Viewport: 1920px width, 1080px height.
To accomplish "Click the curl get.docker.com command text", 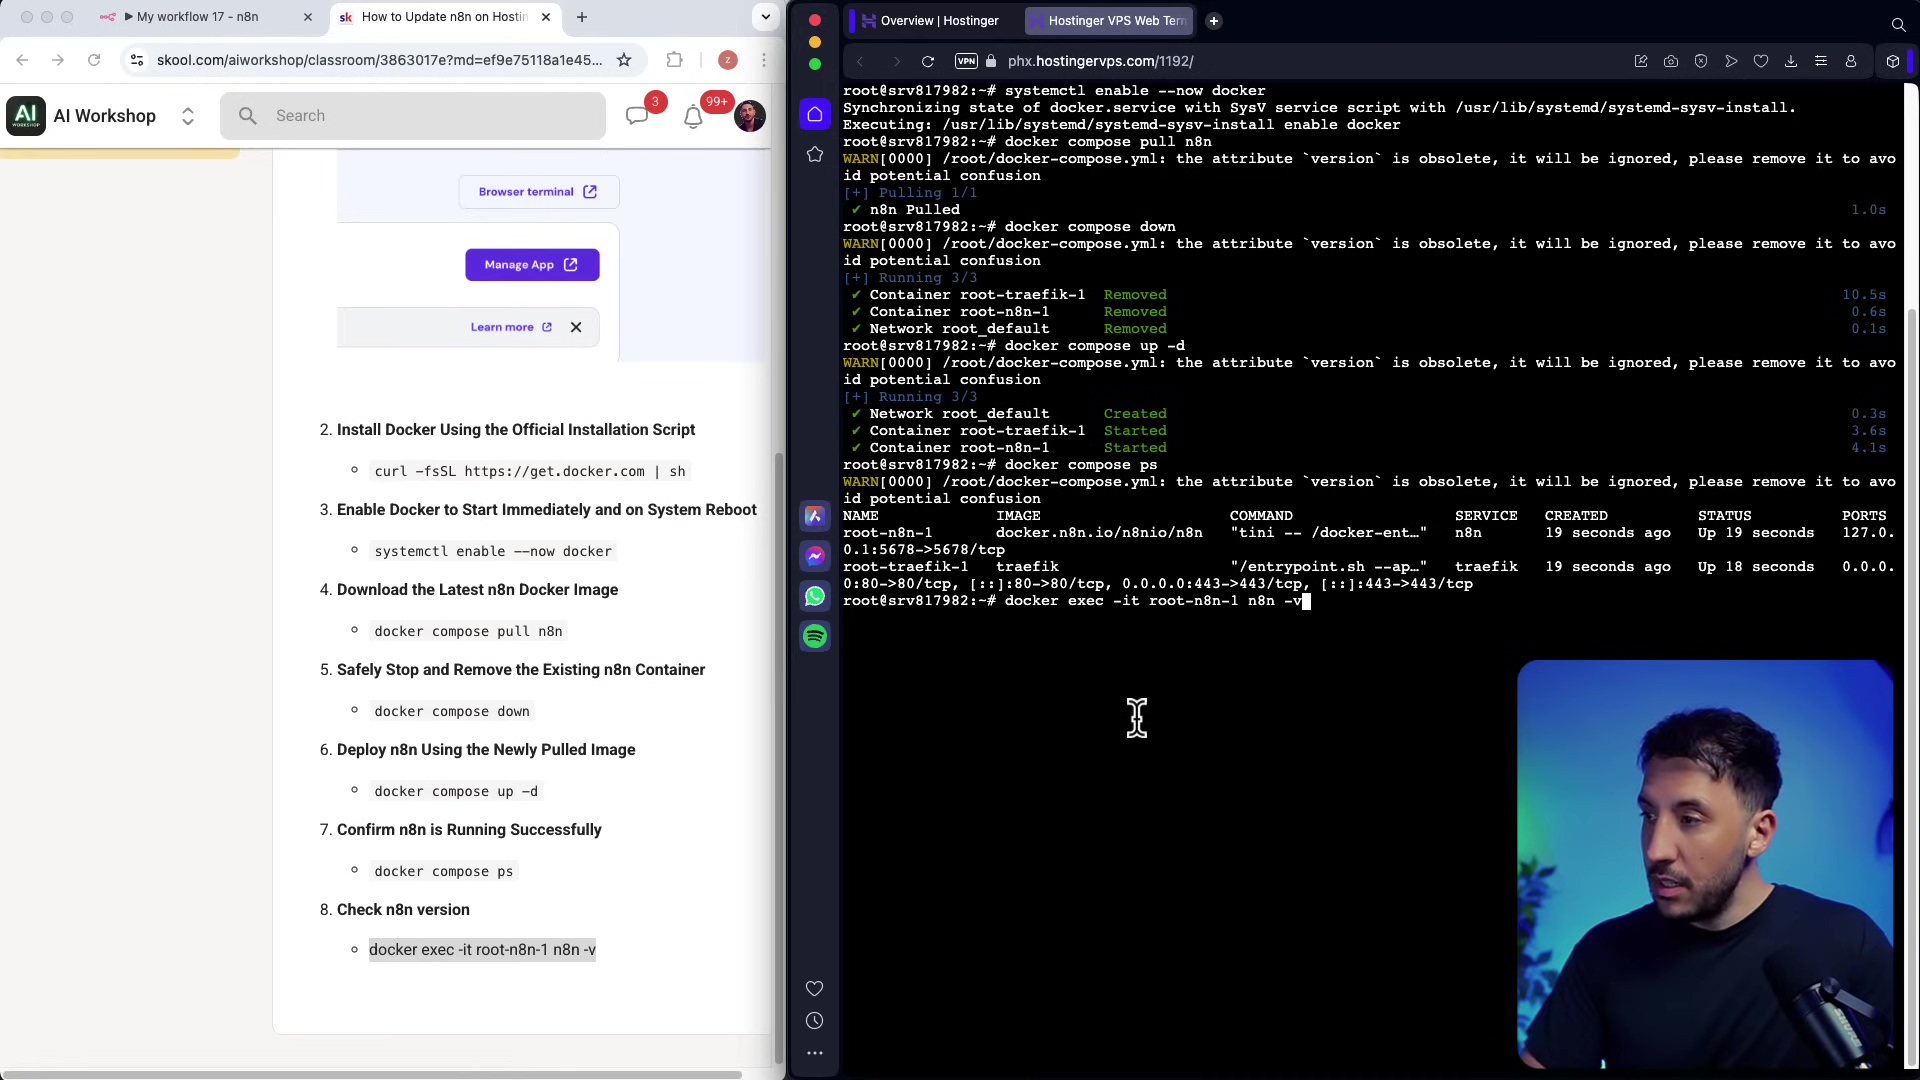I will pyautogui.click(x=530, y=471).
